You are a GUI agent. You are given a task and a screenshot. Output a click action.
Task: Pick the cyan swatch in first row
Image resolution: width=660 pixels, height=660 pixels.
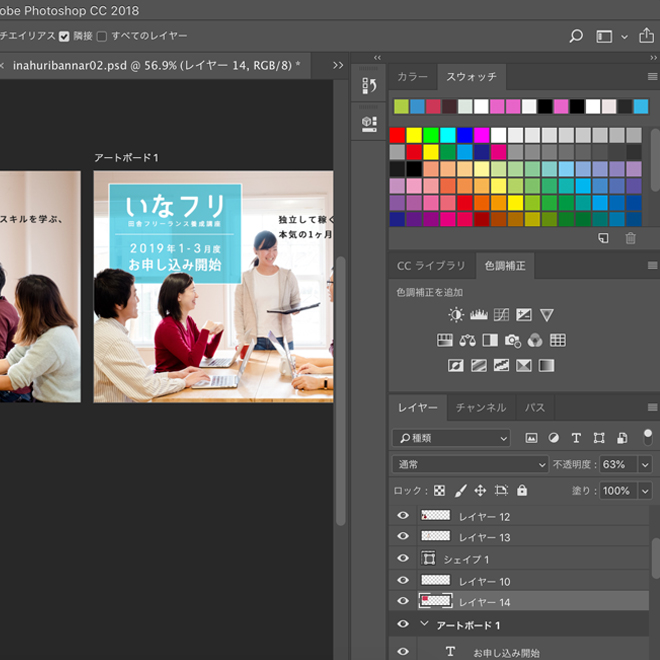tap(447, 136)
